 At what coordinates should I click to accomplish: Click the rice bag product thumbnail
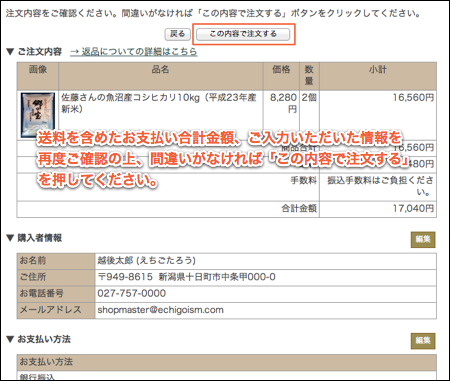pyautogui.click(x=38, y=115)
